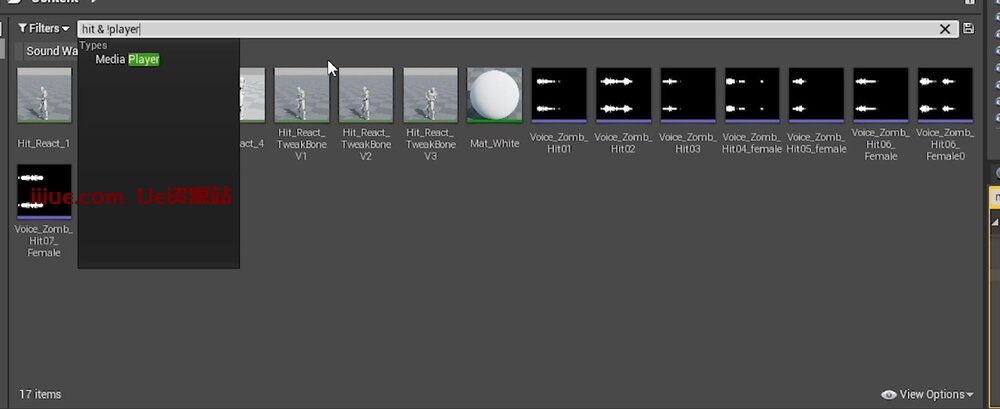Image resolution: width=1000 pixels, height=409 pixels.
Task: Click the 'hit & !player' search field
Action: click(500, 29)
